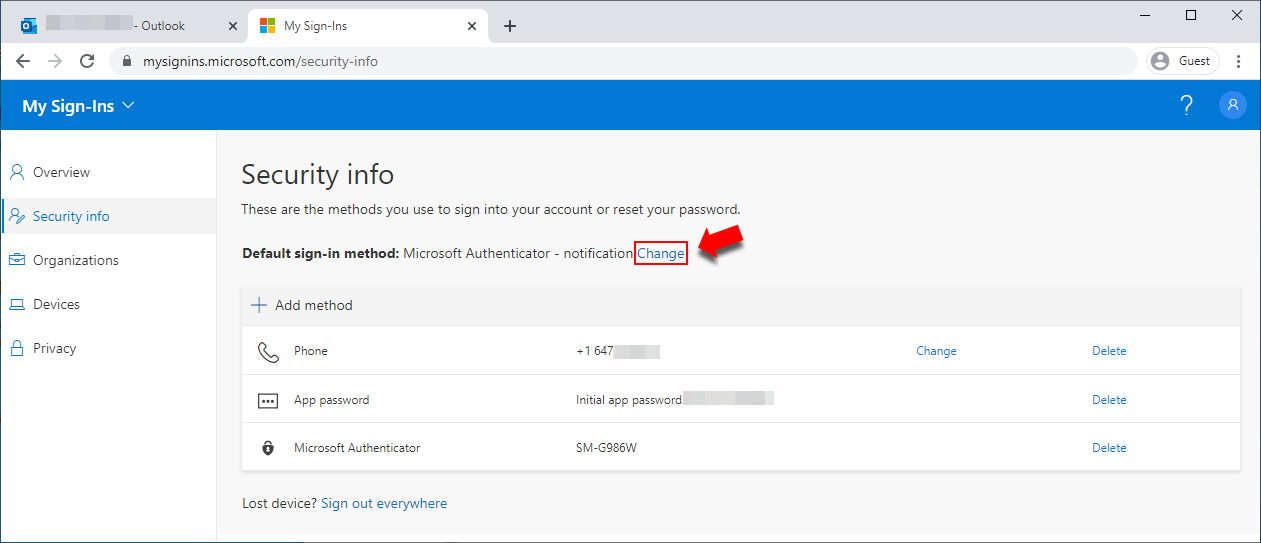This screenshot has height=543, width=1261.
Task: Click the Overview person icon
Action: coord(17,172)
